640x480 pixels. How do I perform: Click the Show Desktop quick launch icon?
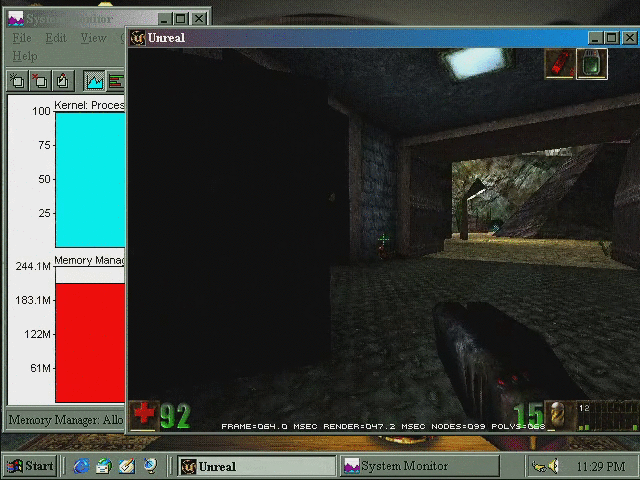tap(127, 466)
